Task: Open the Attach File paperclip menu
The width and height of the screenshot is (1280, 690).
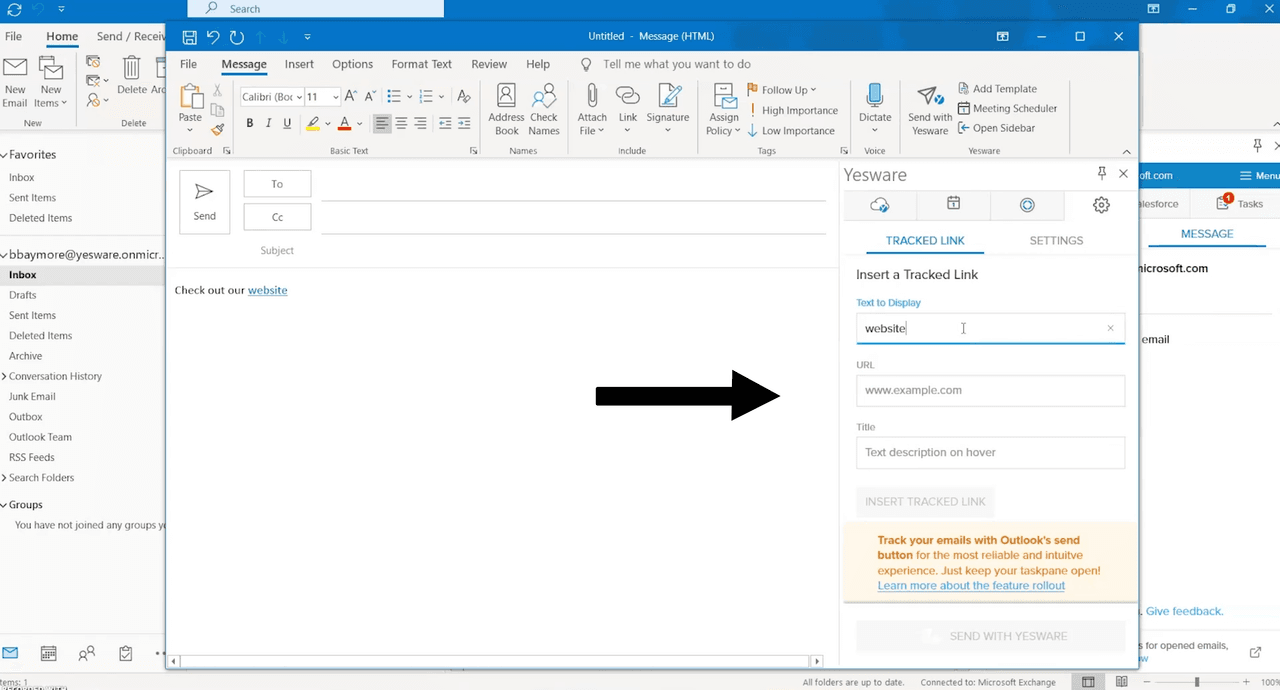Action: point(592,109)
